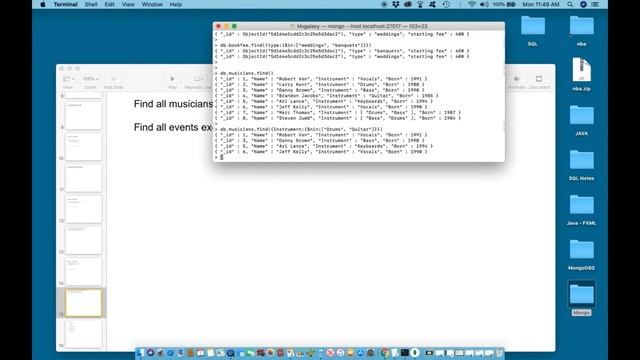Click the Brandon Jacobs result row

tap(327, 96)
